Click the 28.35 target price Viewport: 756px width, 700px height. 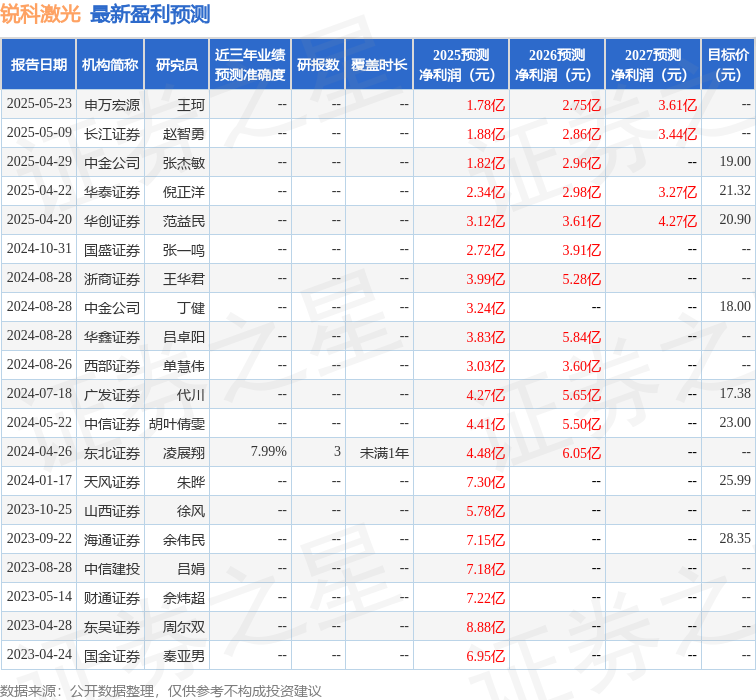[x=735, y=538]
